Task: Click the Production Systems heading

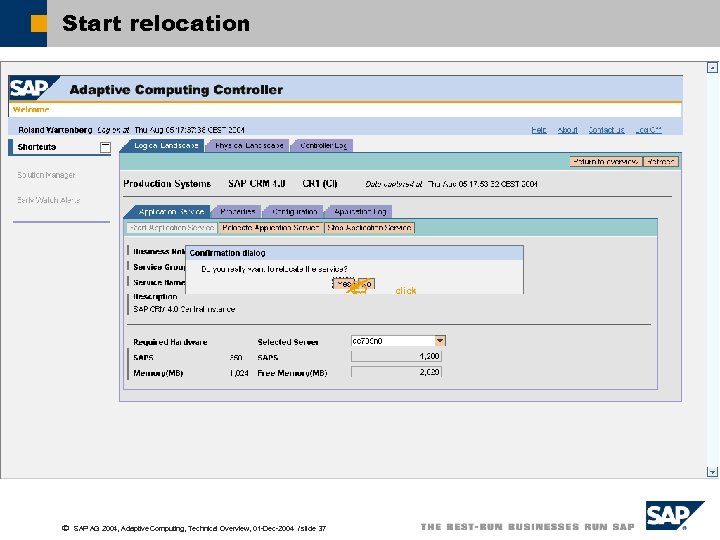Action: (x=167, y=184)
